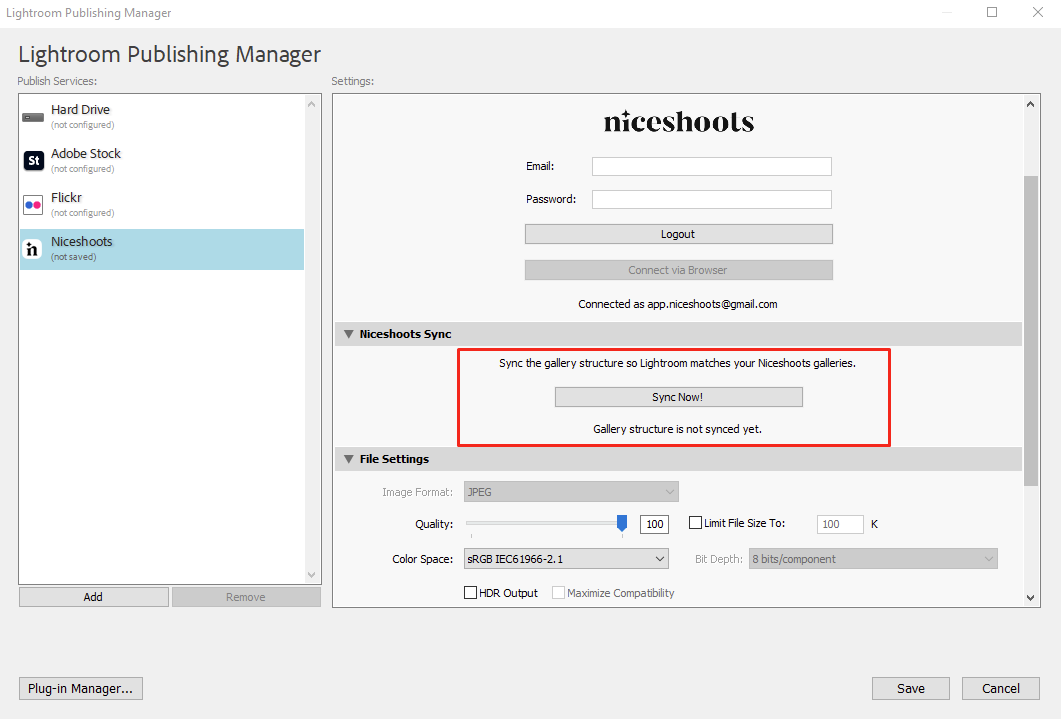Click the file size limit field
This screenshot has height=719, width=1061.
pos(840,524)
